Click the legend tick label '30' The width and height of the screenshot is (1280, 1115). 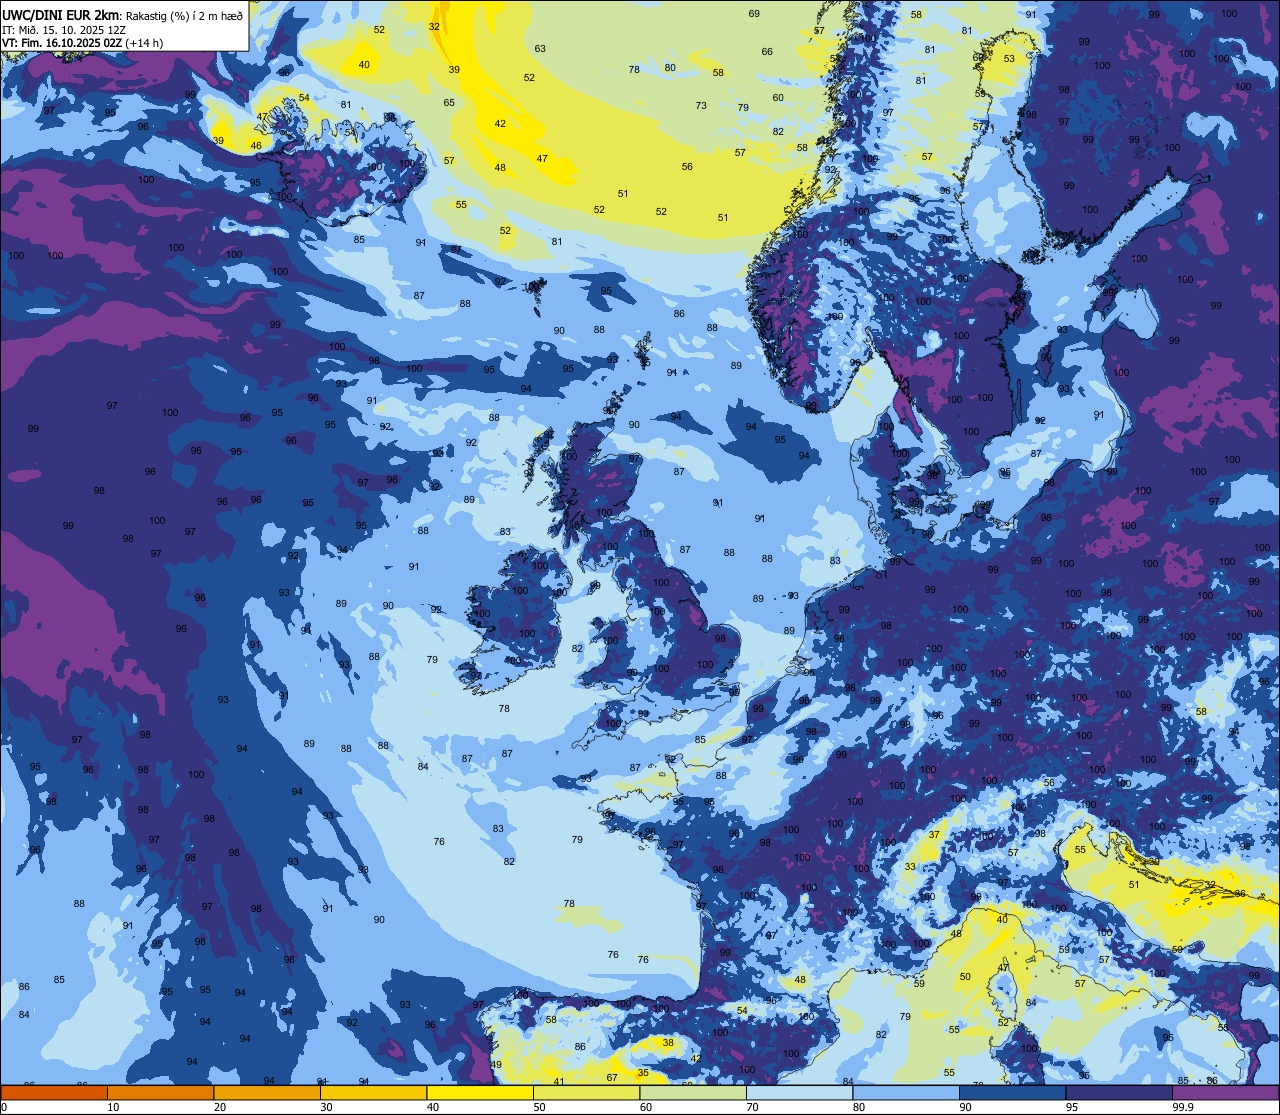point(326,1107)
